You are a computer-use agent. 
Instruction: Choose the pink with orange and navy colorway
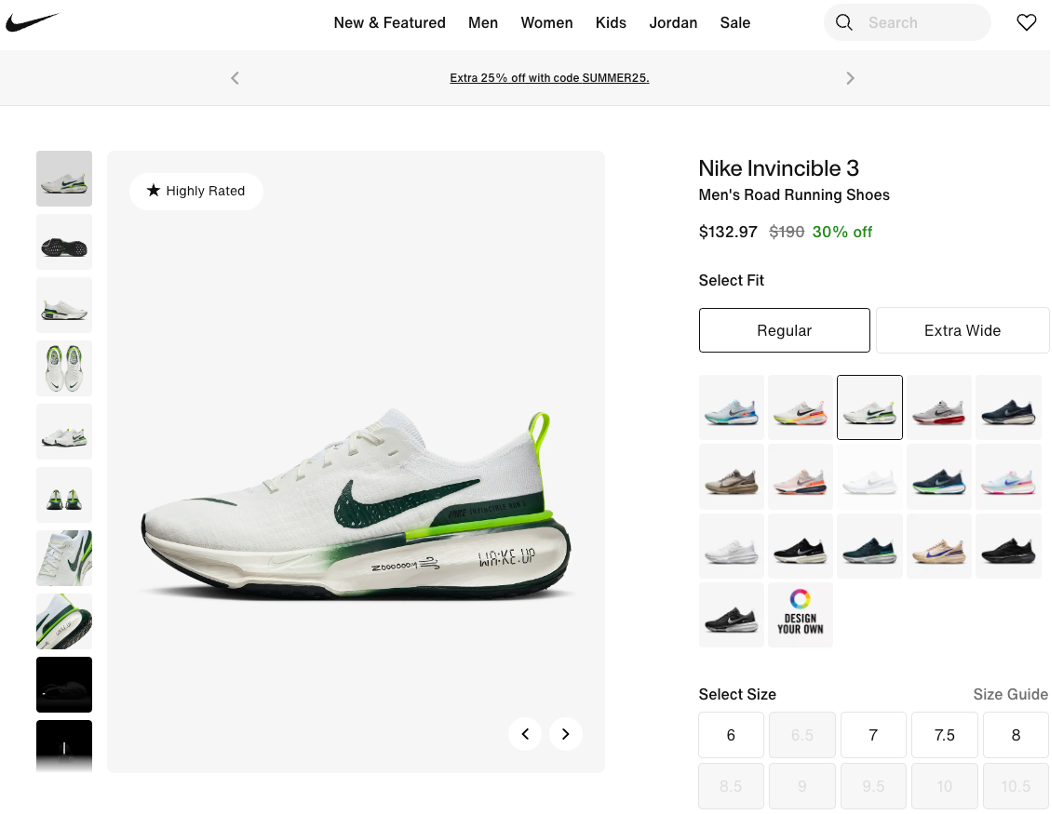click(x=800, y=476)
